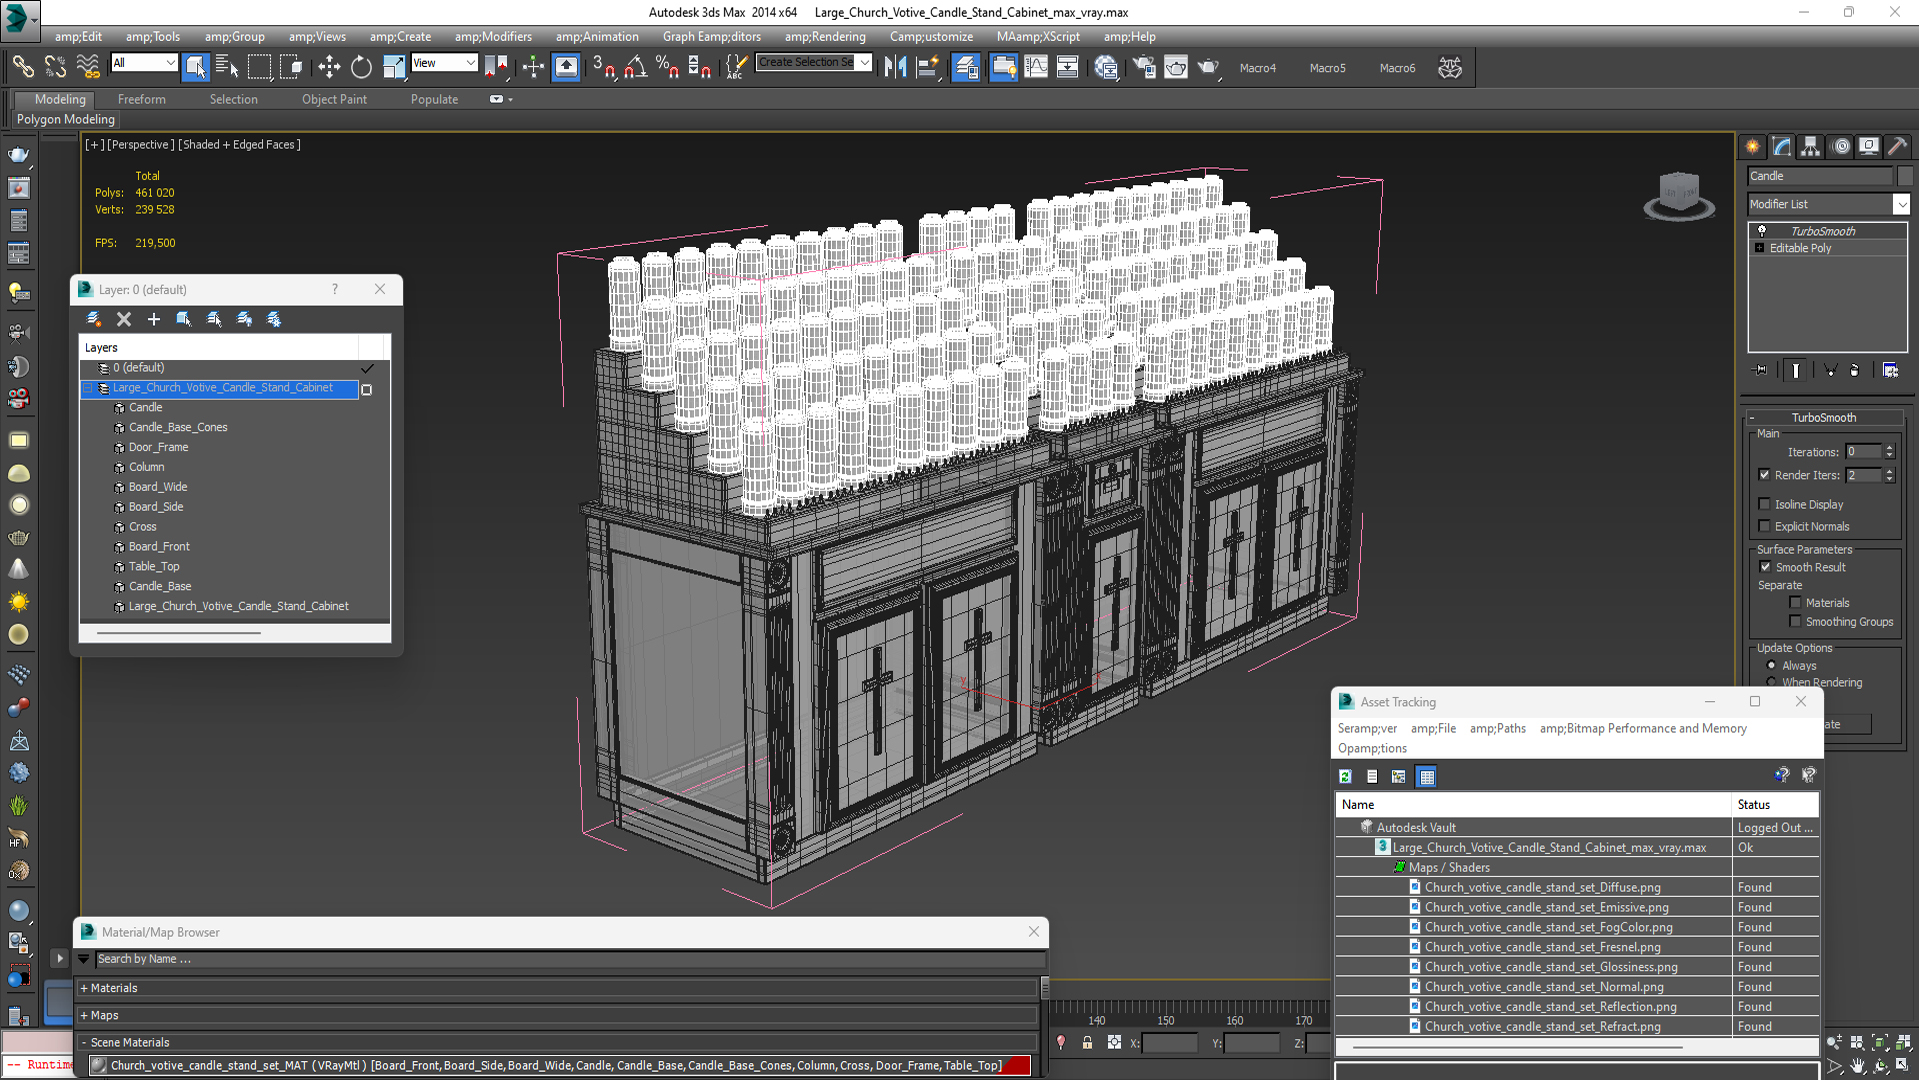This screenshot has height=1080, width=1920.
Task: Switch to the Create command panel
Action: 1753,146
